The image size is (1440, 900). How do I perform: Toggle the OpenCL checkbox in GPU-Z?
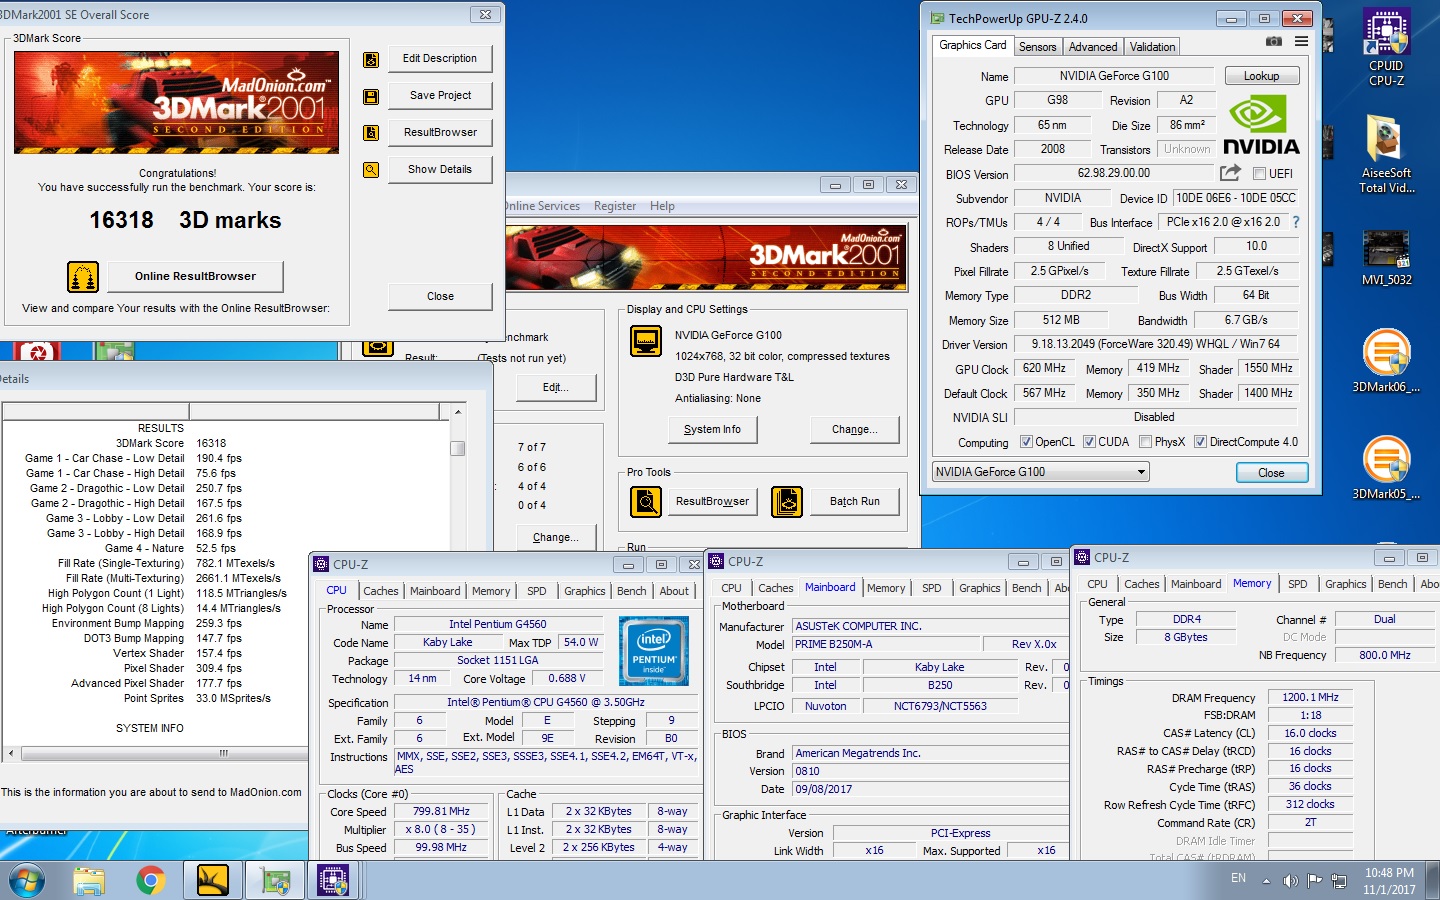[x=1026, y=442]
